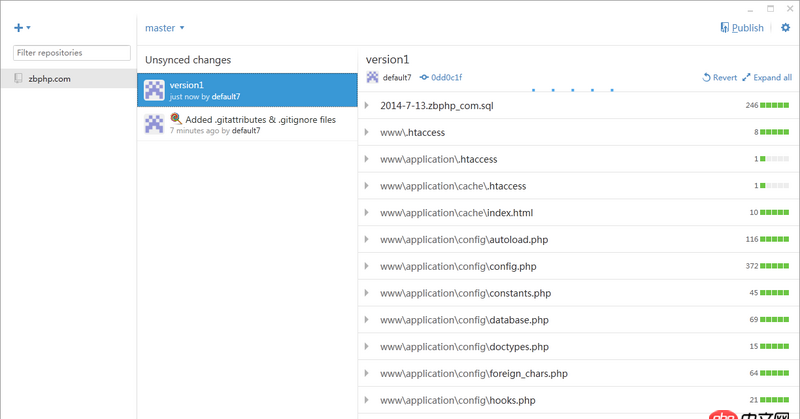
Task: Expand config\hooks.php diff
Action: pos(366,400)
